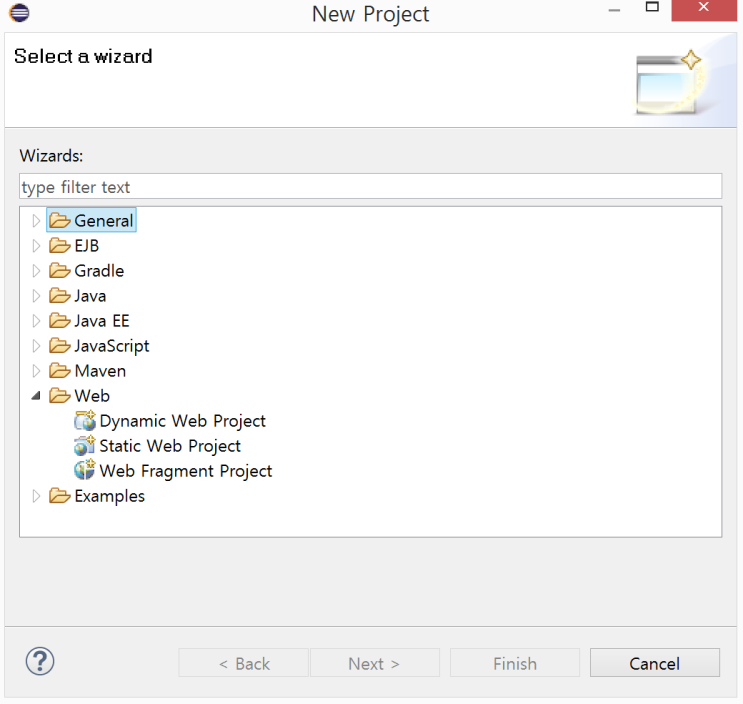
Task: Click the Back button
Action: [244, 663]
